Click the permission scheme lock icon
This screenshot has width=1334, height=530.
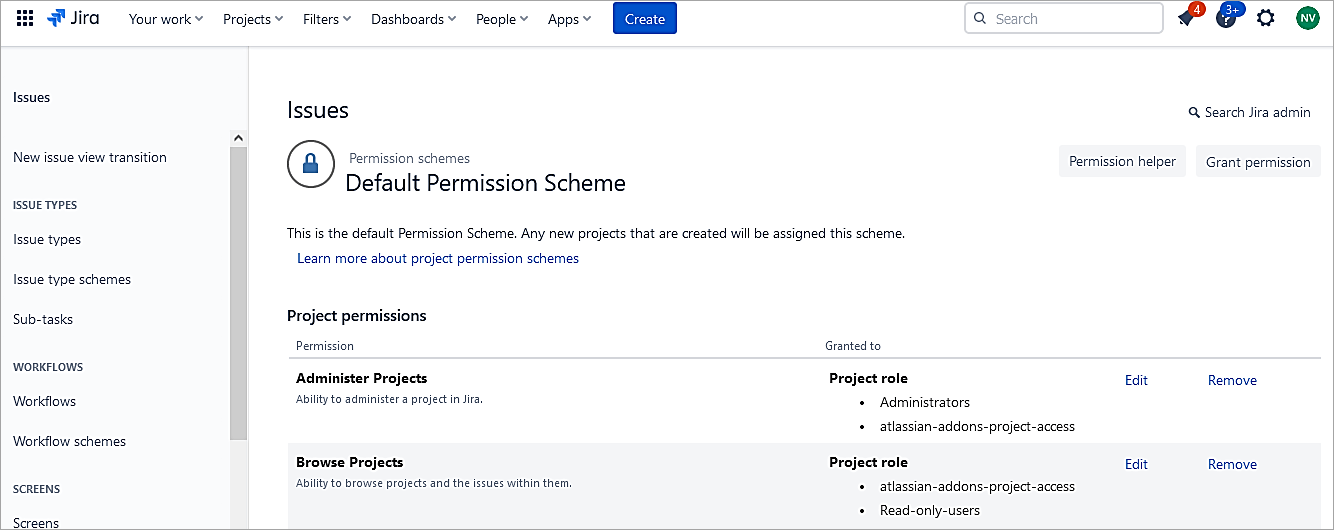point(310,164)
